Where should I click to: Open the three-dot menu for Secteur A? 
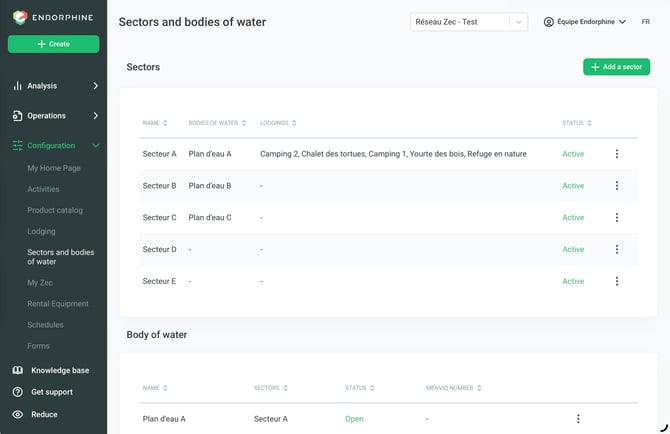point(617,154)
